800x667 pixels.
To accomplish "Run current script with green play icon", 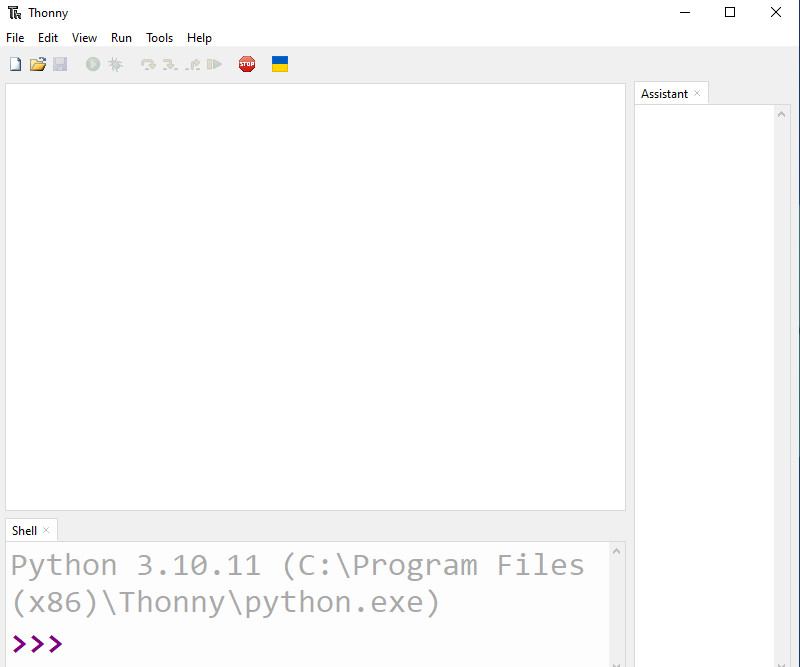I will (93, 64).
